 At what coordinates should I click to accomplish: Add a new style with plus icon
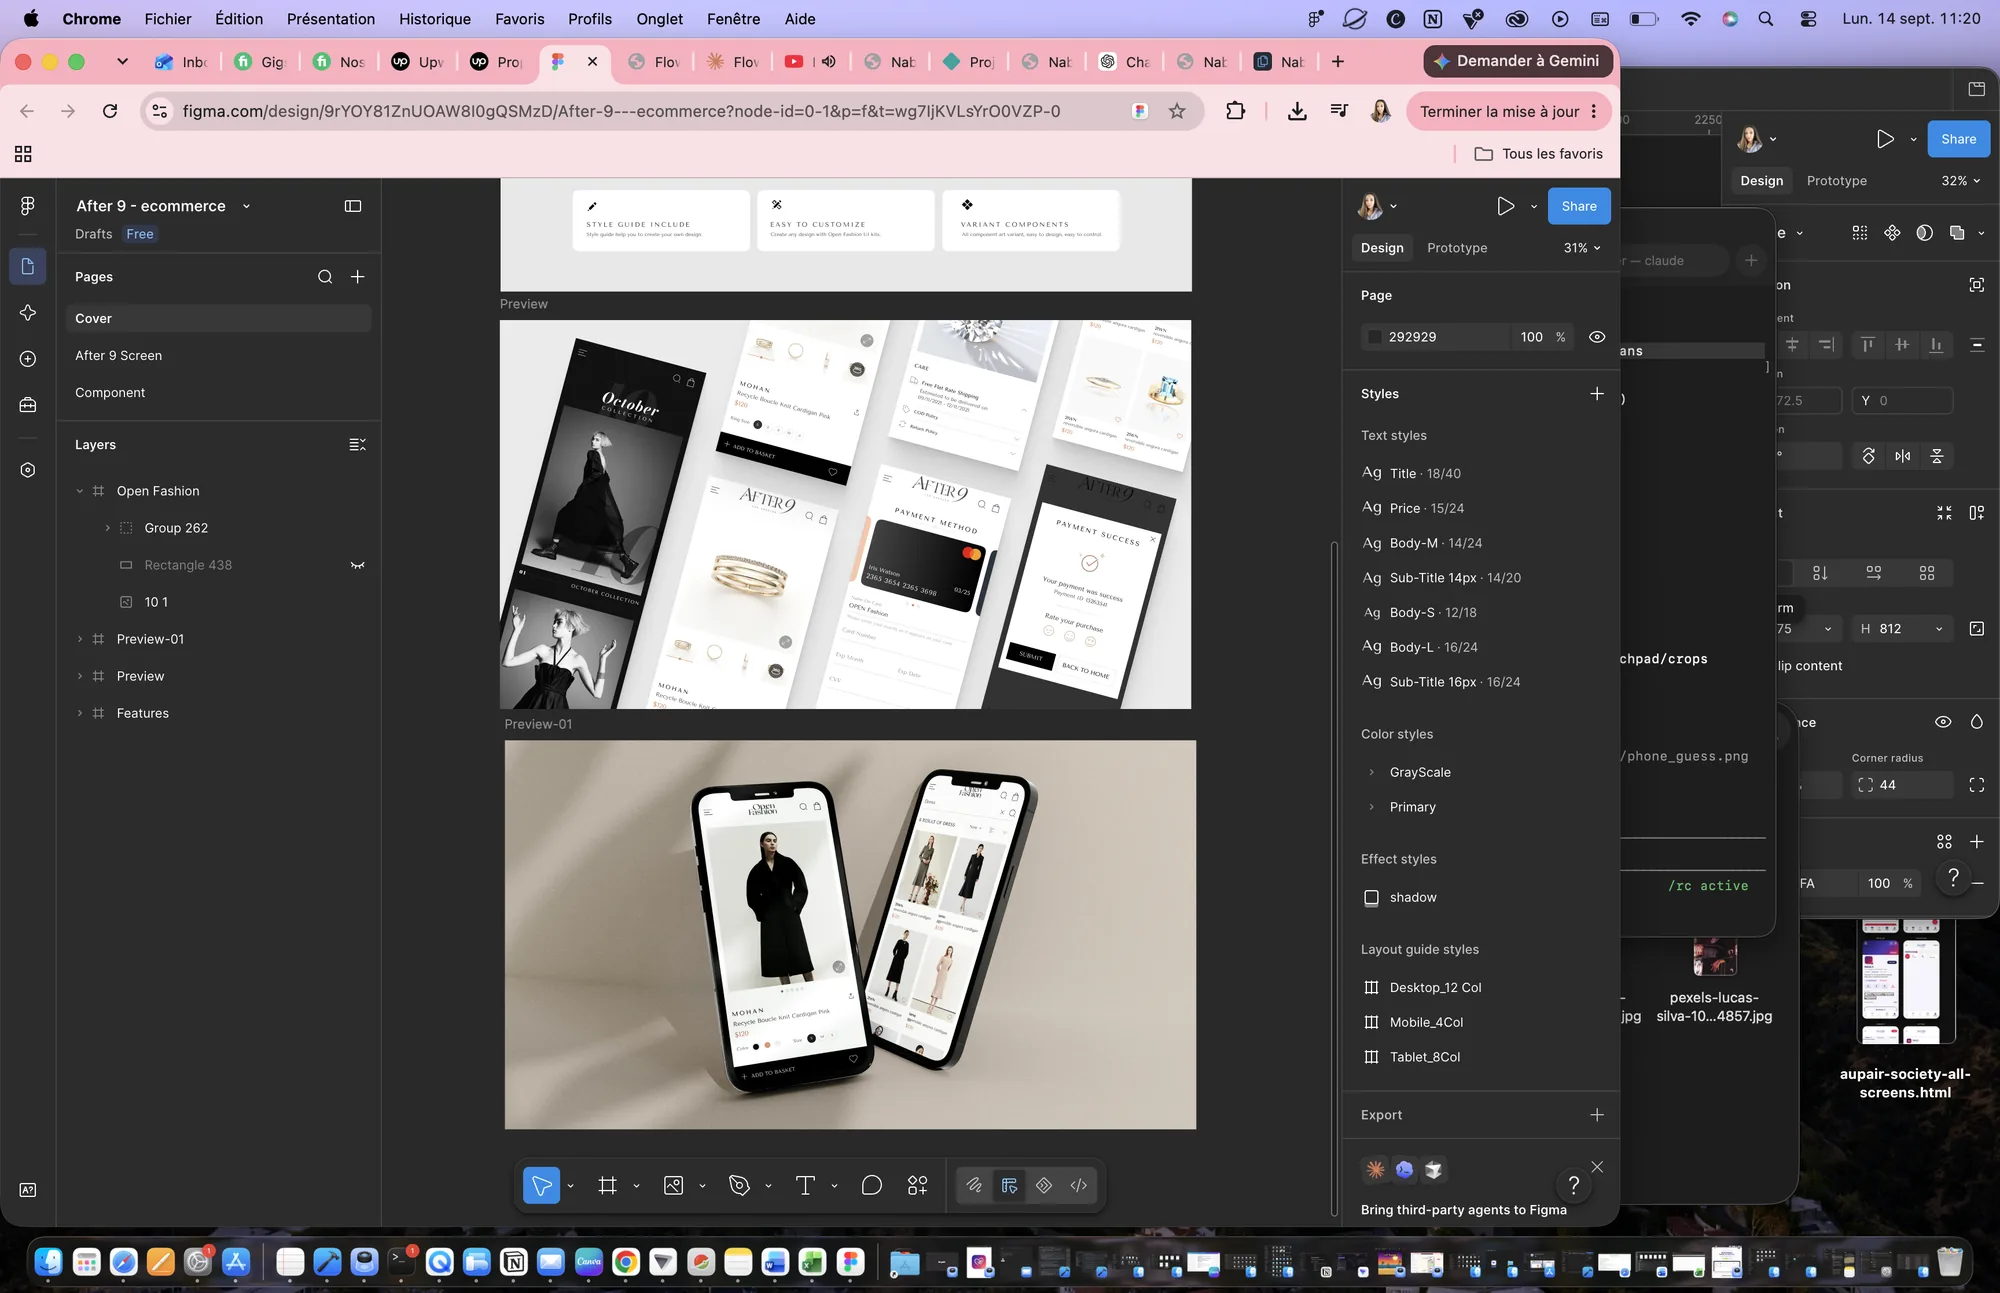(1597, 394)
